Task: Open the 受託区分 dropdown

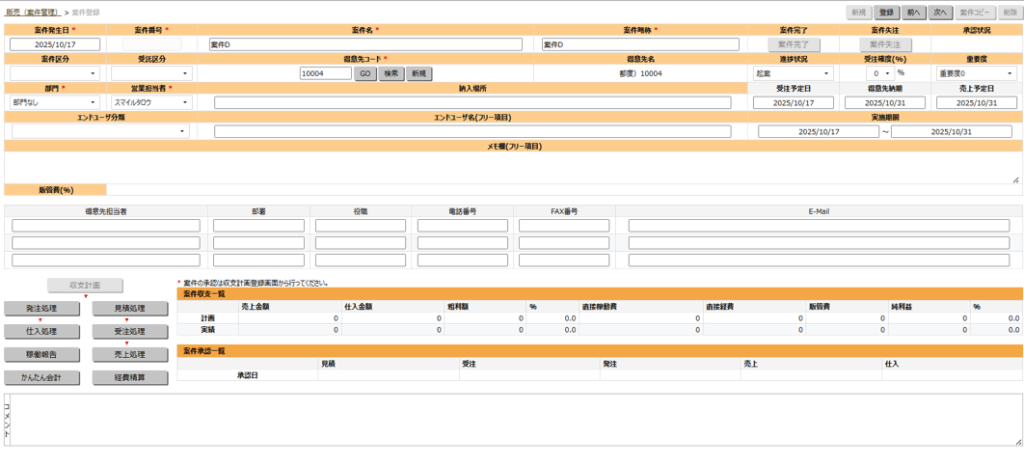Action: point(151,74)
